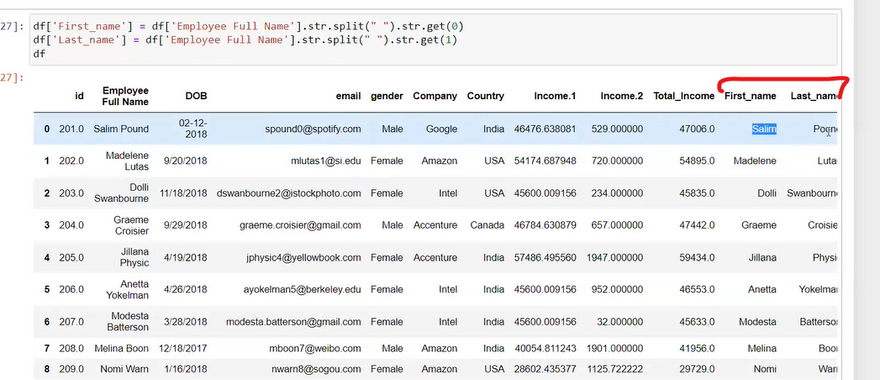
Task: Click total income 59434.0
Action: [697, 258]
